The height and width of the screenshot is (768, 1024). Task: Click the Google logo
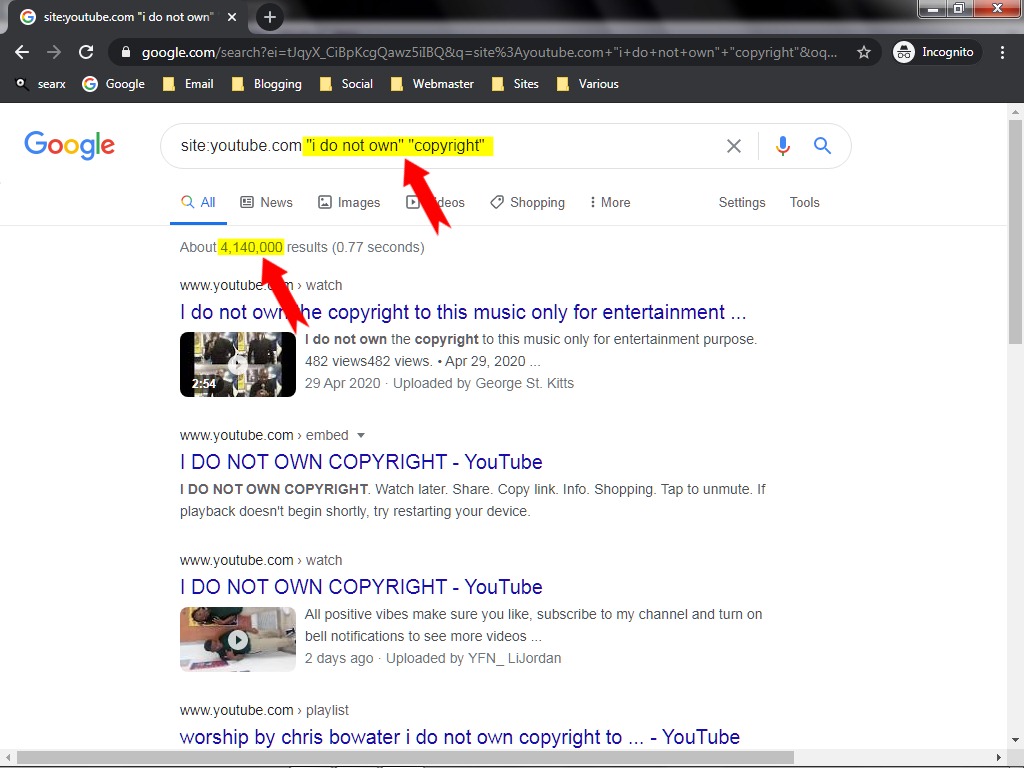click(x=69, y=145)
